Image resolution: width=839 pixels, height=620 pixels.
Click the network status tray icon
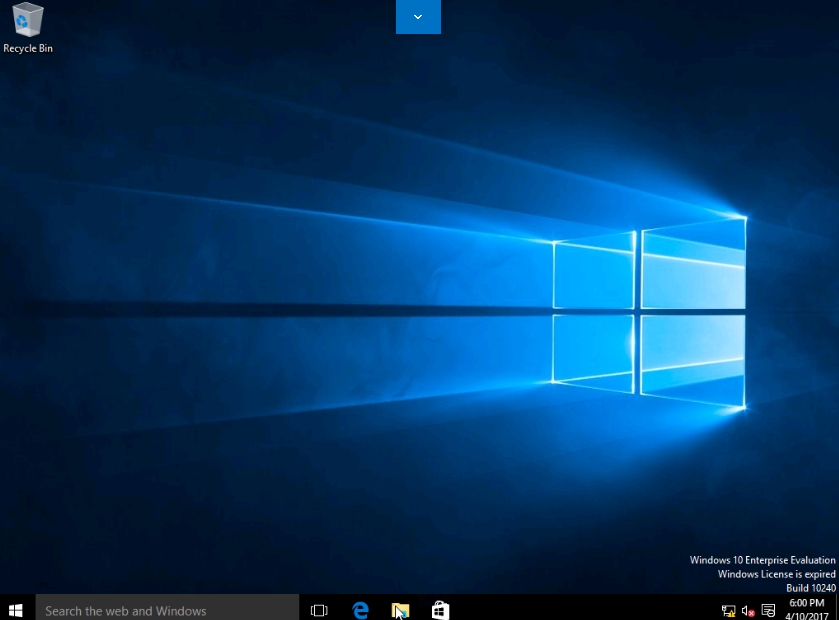pos(728,610)
